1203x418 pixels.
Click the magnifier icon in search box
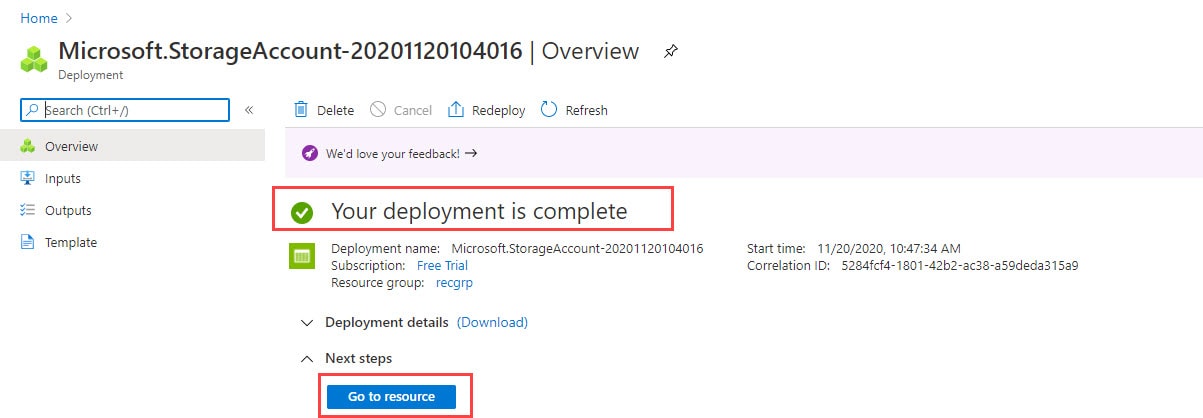[32, 110]
